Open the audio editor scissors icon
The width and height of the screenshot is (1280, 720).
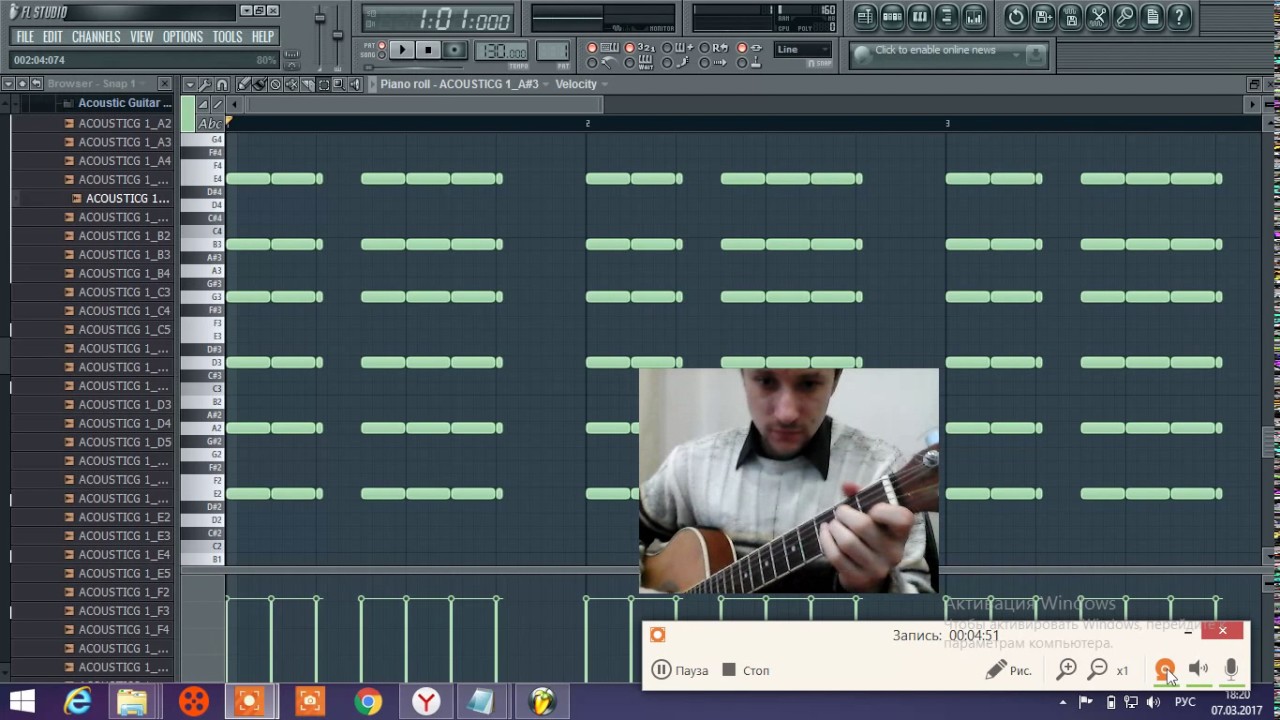tap(1097, 17)
